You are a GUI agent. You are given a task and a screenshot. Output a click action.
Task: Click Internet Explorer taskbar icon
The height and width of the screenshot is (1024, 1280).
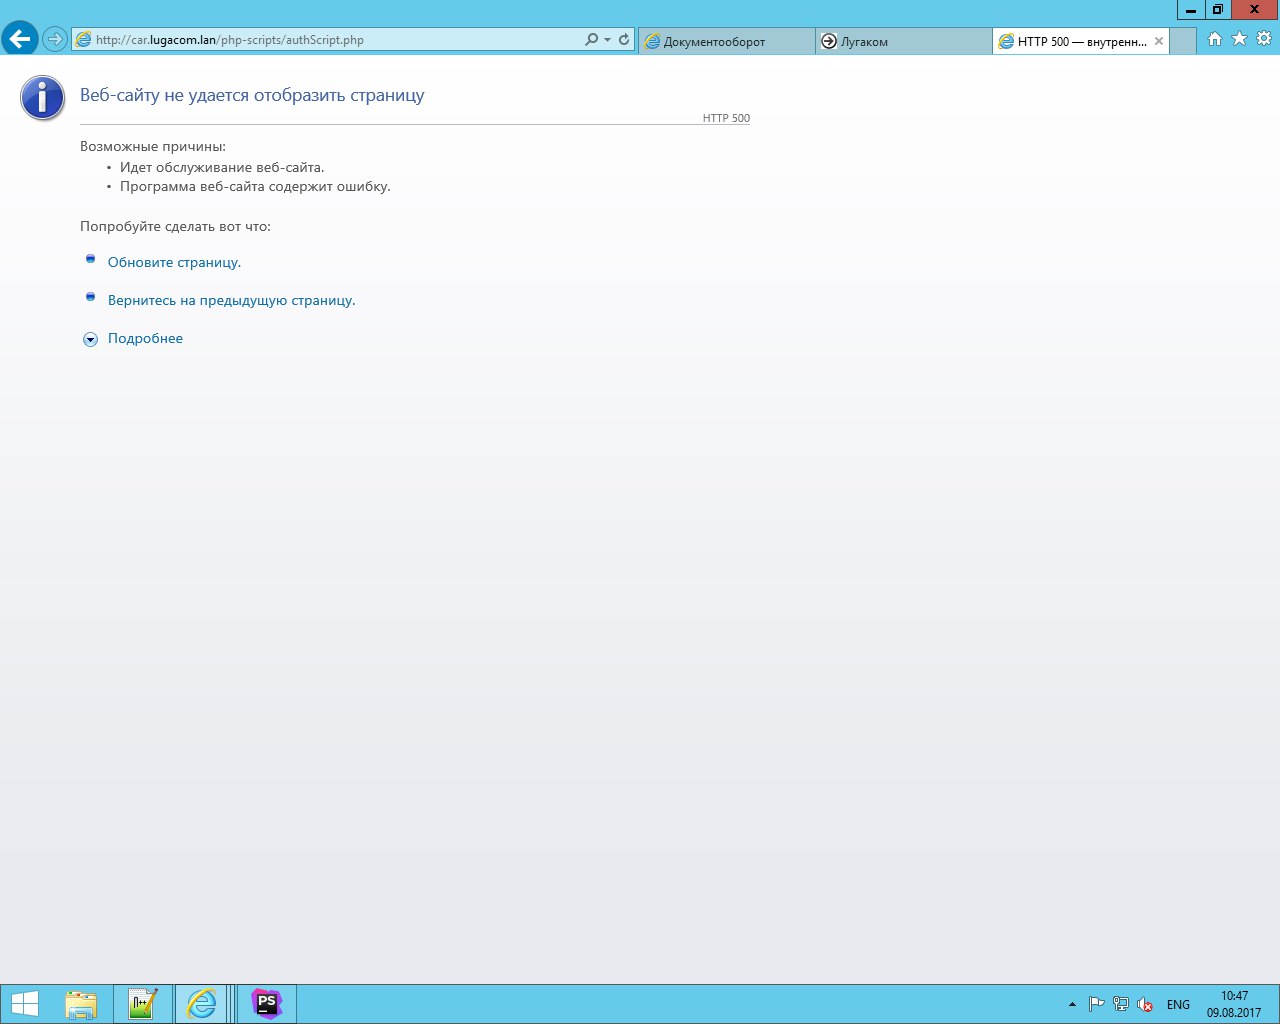point(201,1004)
